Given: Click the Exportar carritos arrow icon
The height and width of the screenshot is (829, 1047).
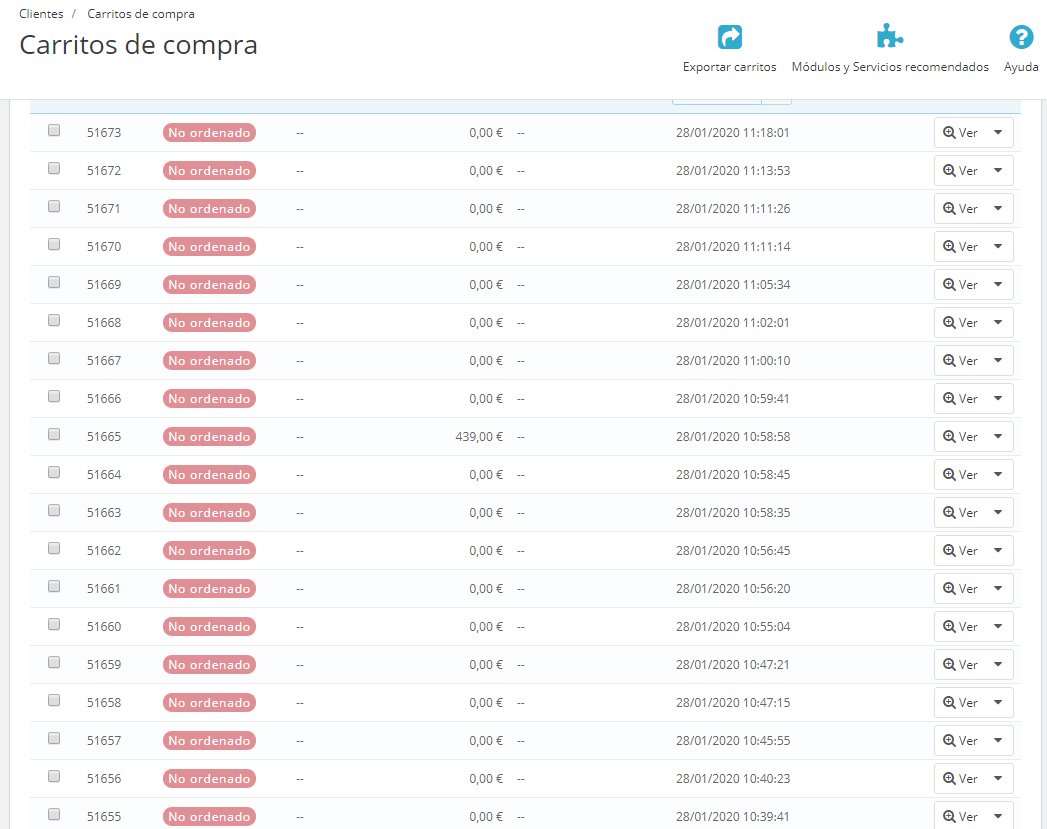Looking at the screenshot, I should pos(729,37).
